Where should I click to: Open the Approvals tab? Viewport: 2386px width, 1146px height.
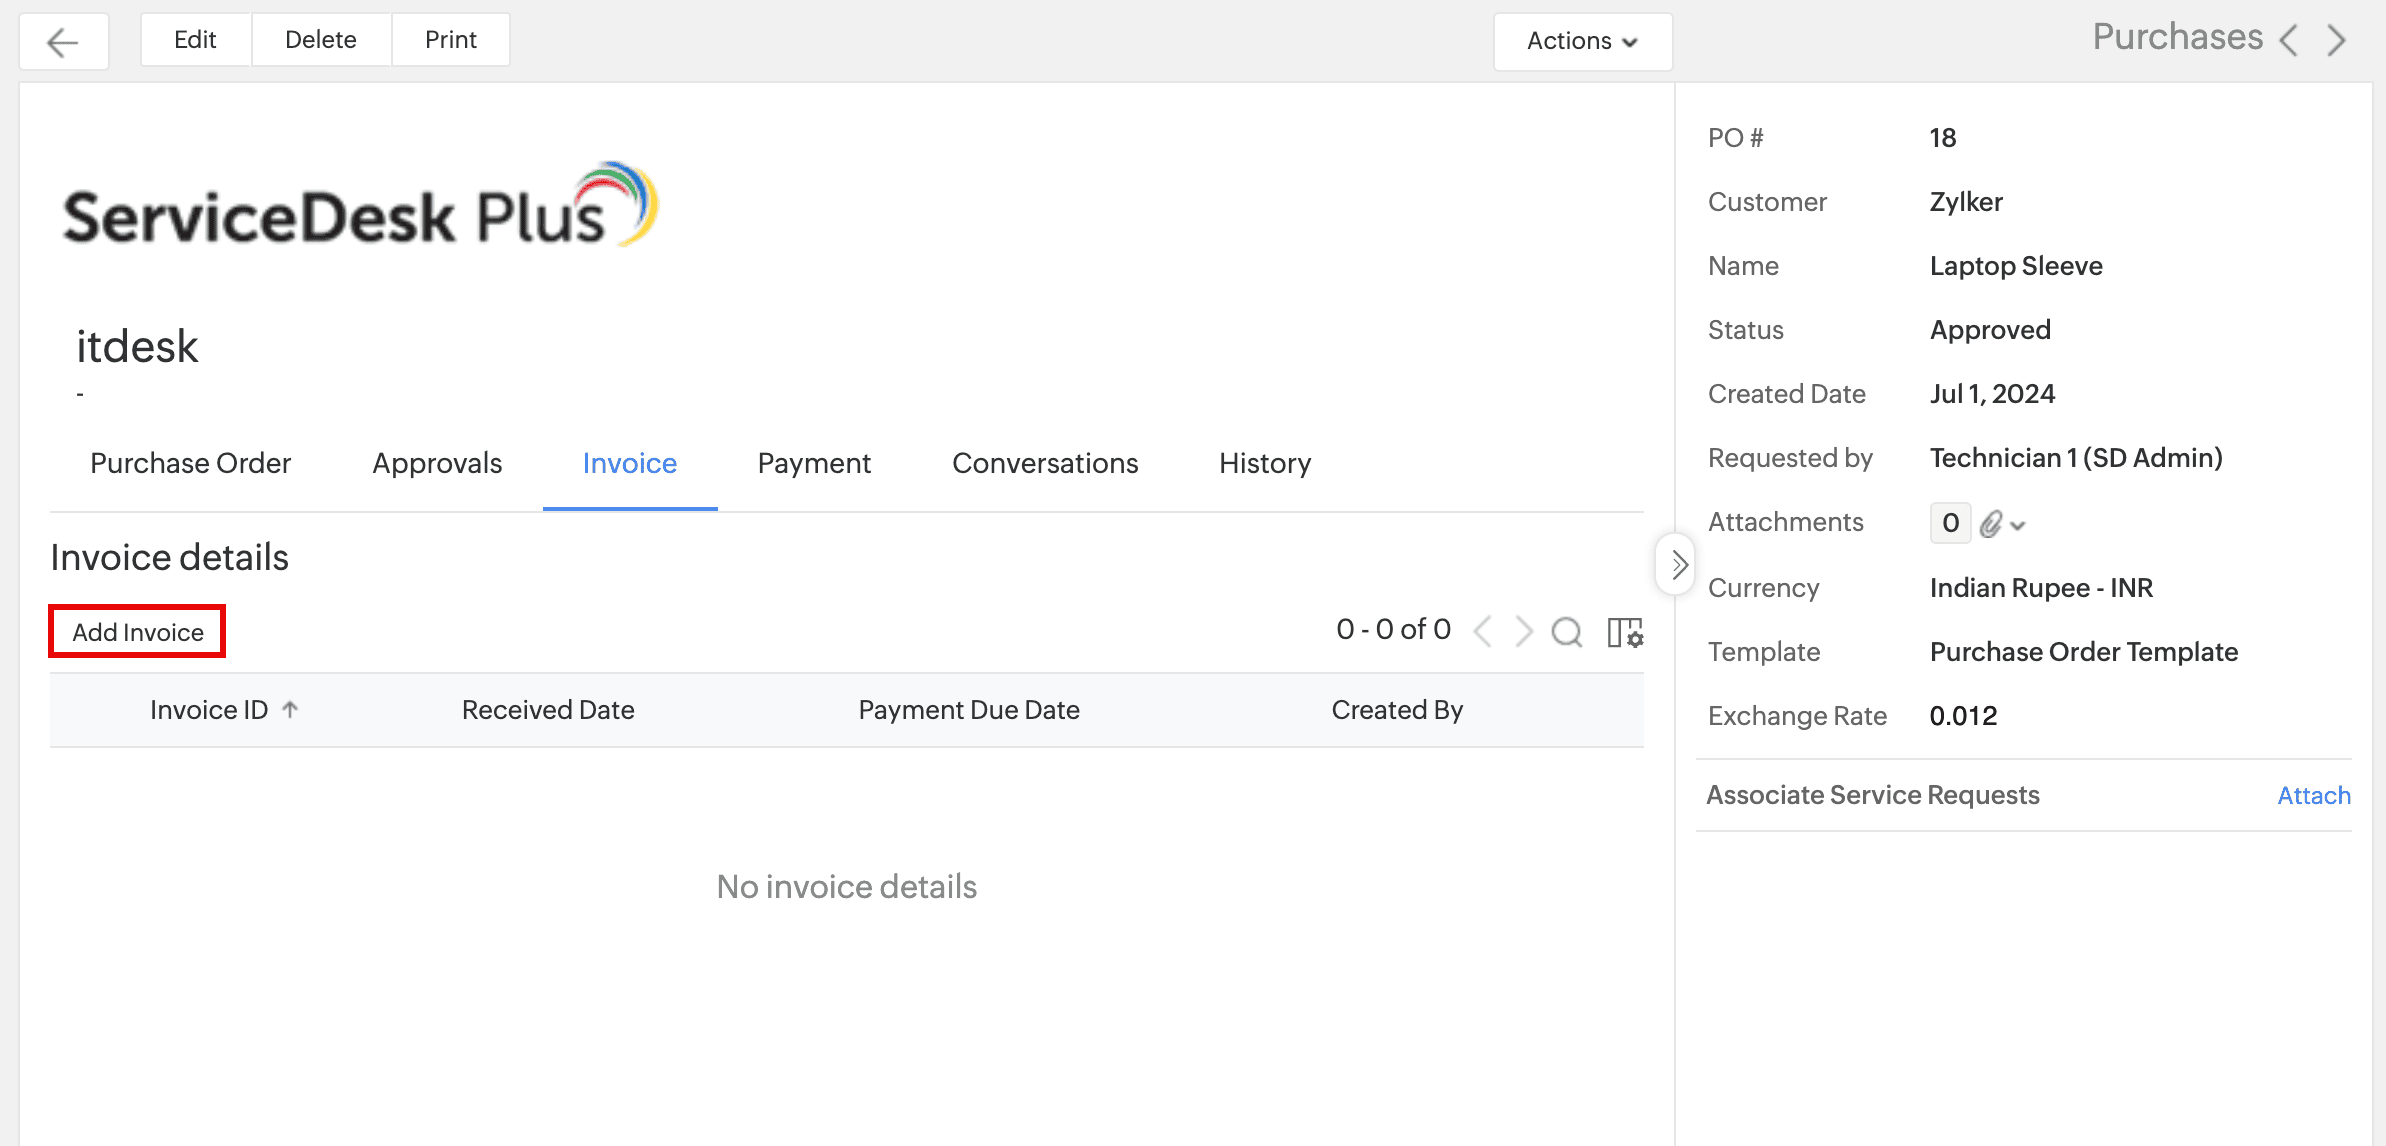tap(437, 463)
